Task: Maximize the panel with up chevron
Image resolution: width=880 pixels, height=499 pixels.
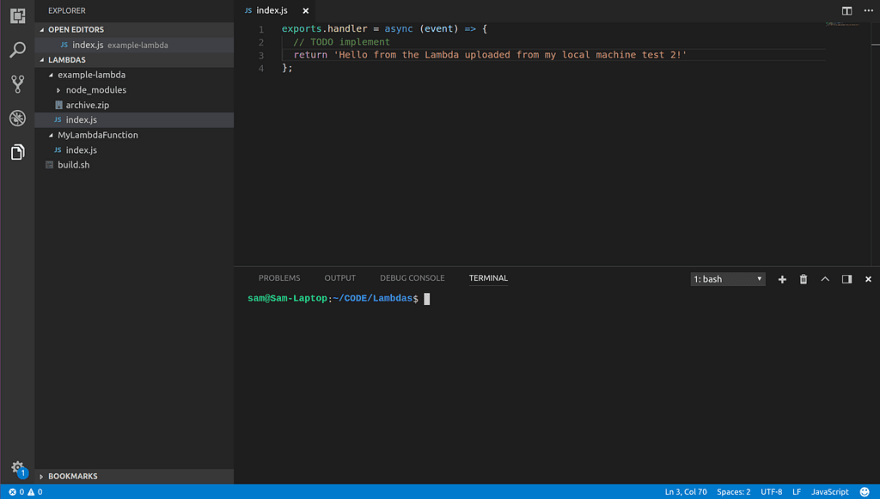Action: click(x=825, y=279)
